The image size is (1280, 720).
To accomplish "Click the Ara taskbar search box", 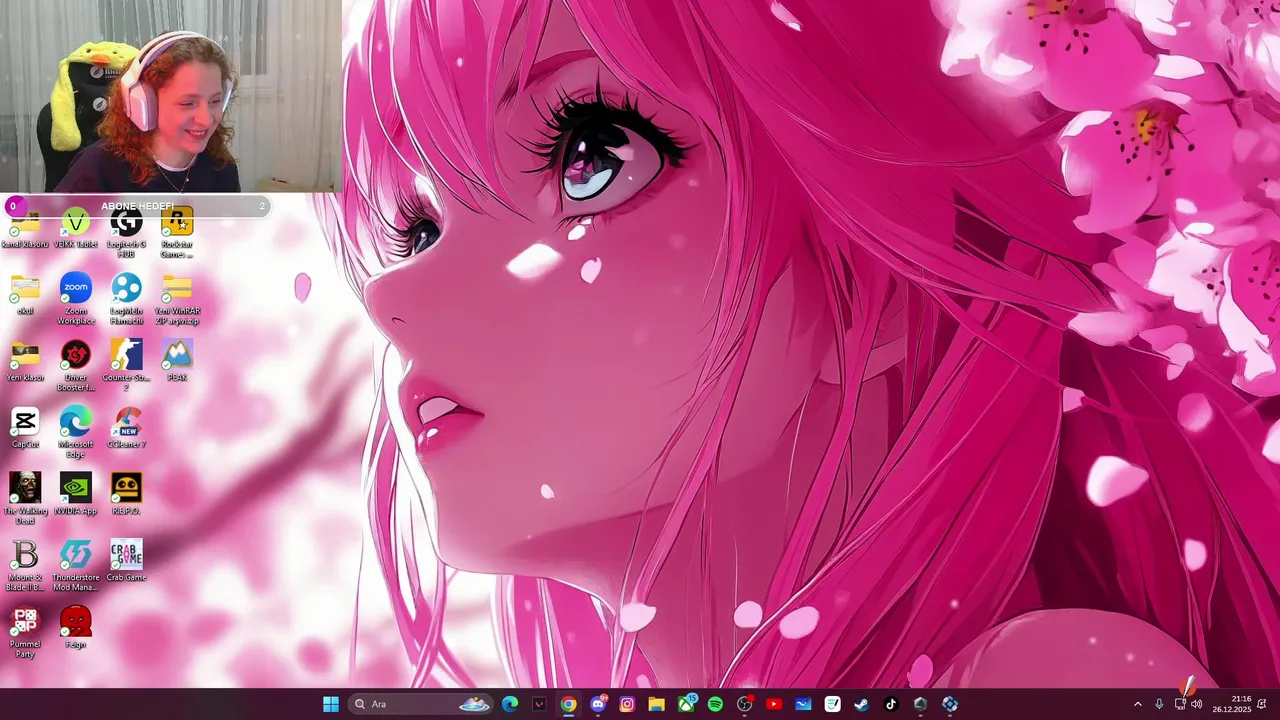I will pos(422,704).
